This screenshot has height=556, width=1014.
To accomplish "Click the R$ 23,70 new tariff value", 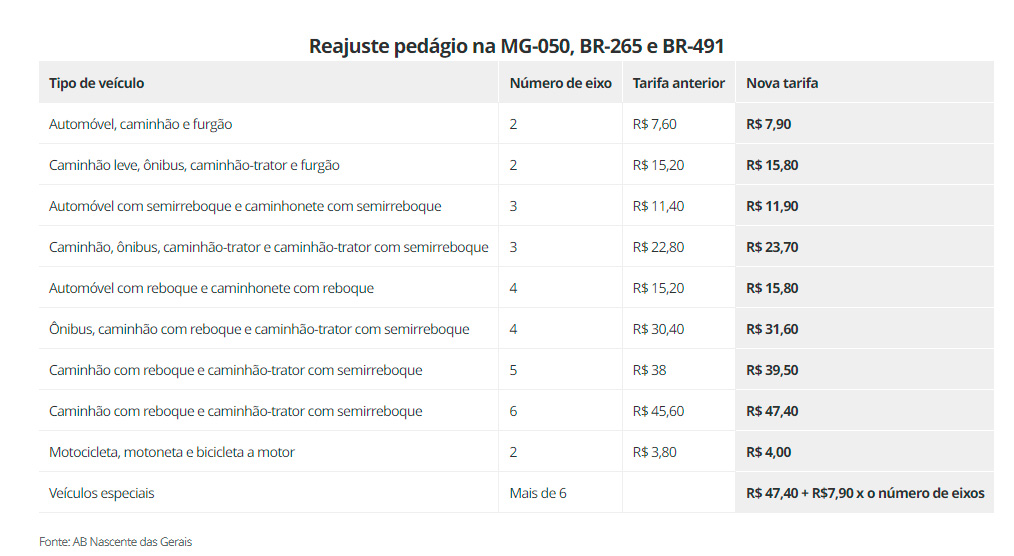I will point(772,247).
